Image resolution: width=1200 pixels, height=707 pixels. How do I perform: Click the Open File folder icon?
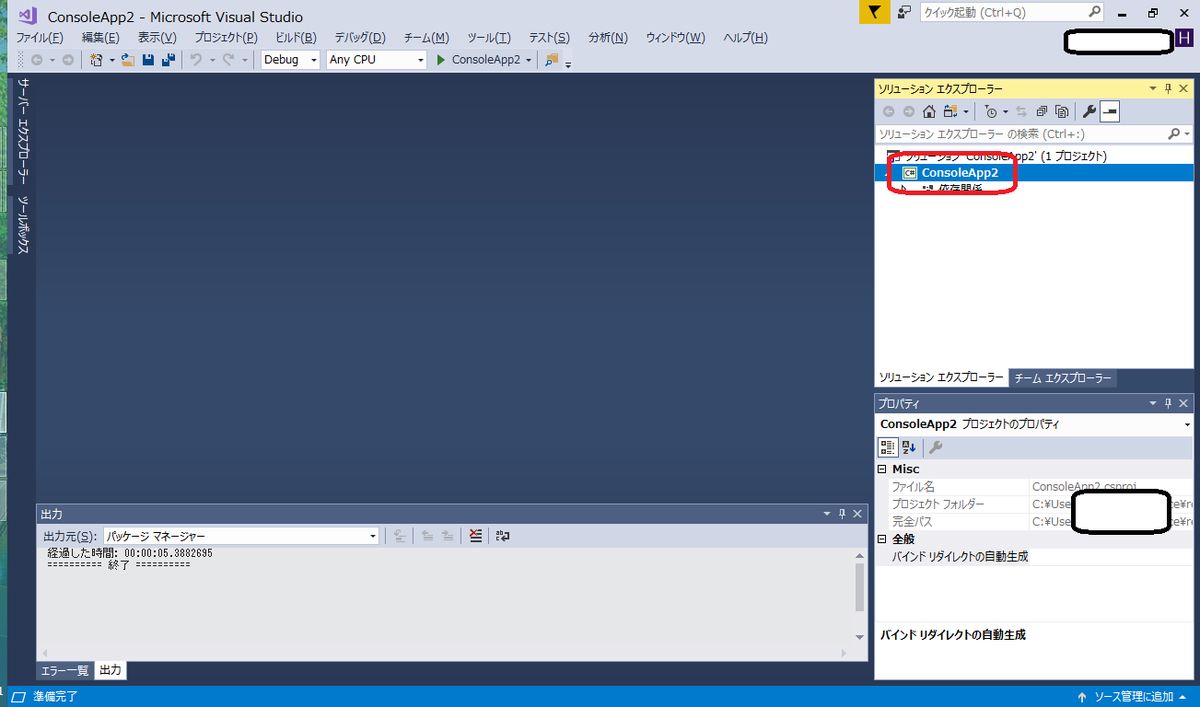128,60
